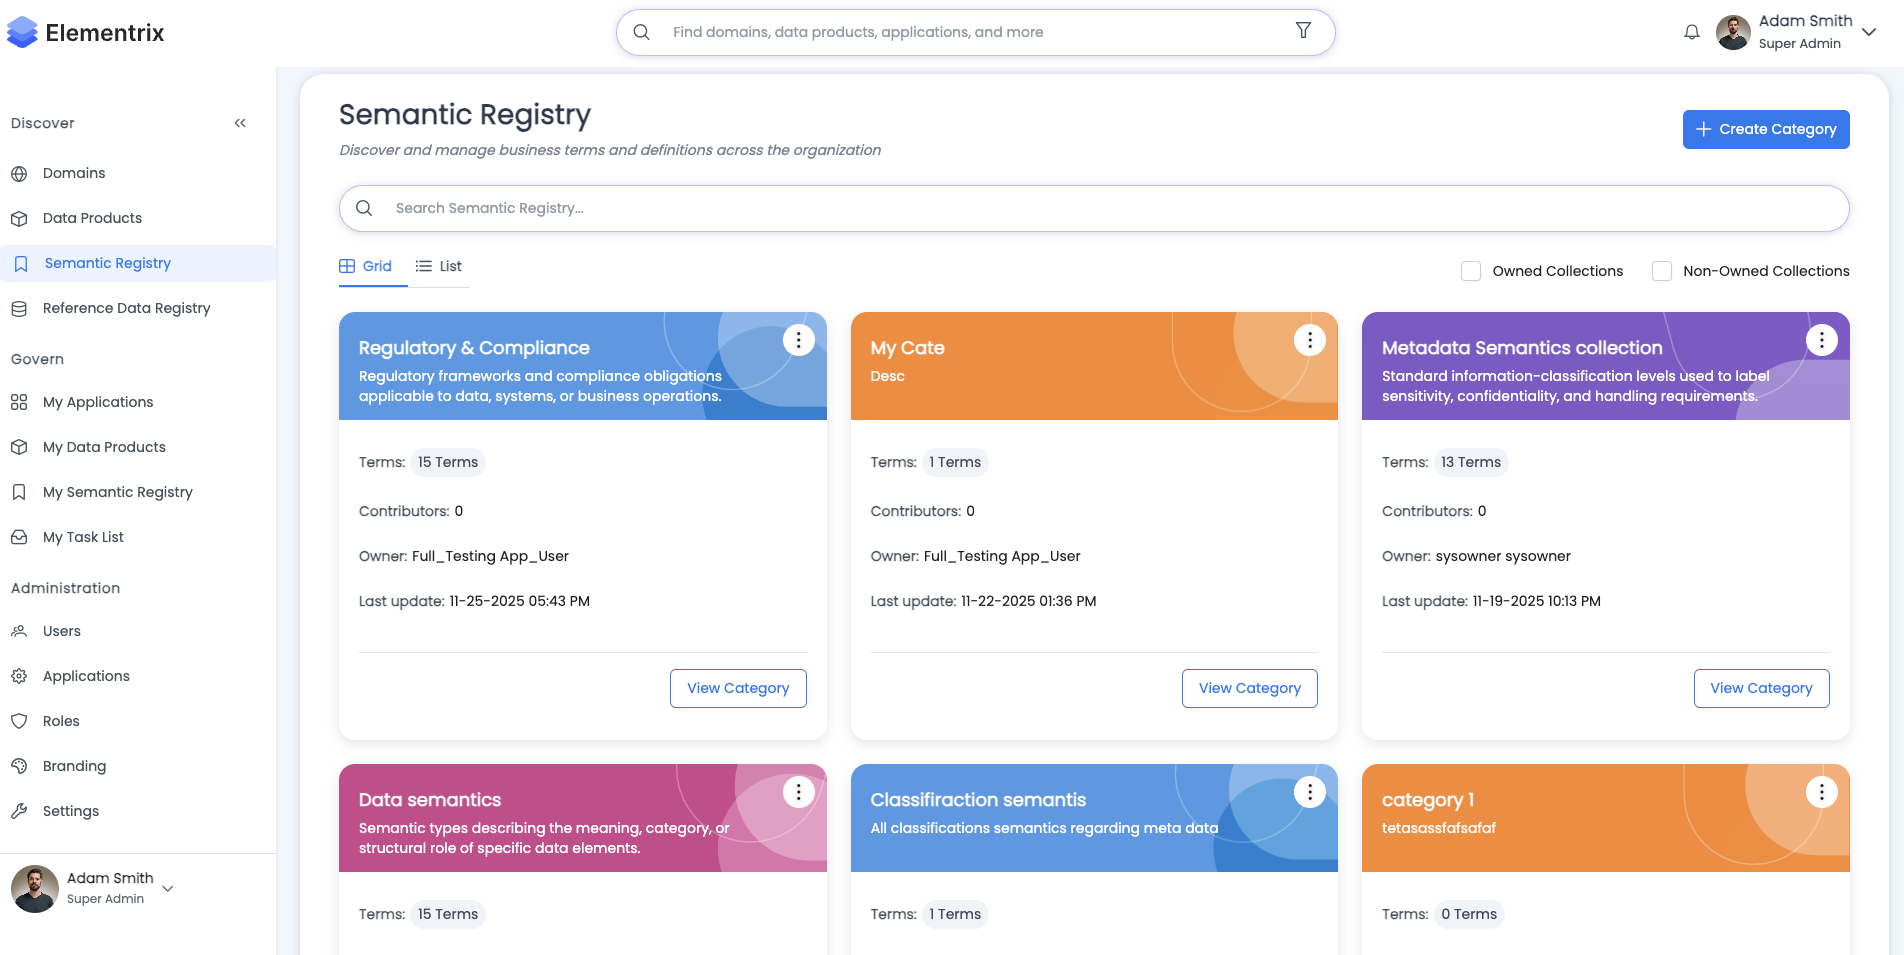Screen dimensions: 1904x955
Task: Click the Create Category button
Action: (1765, 129)
